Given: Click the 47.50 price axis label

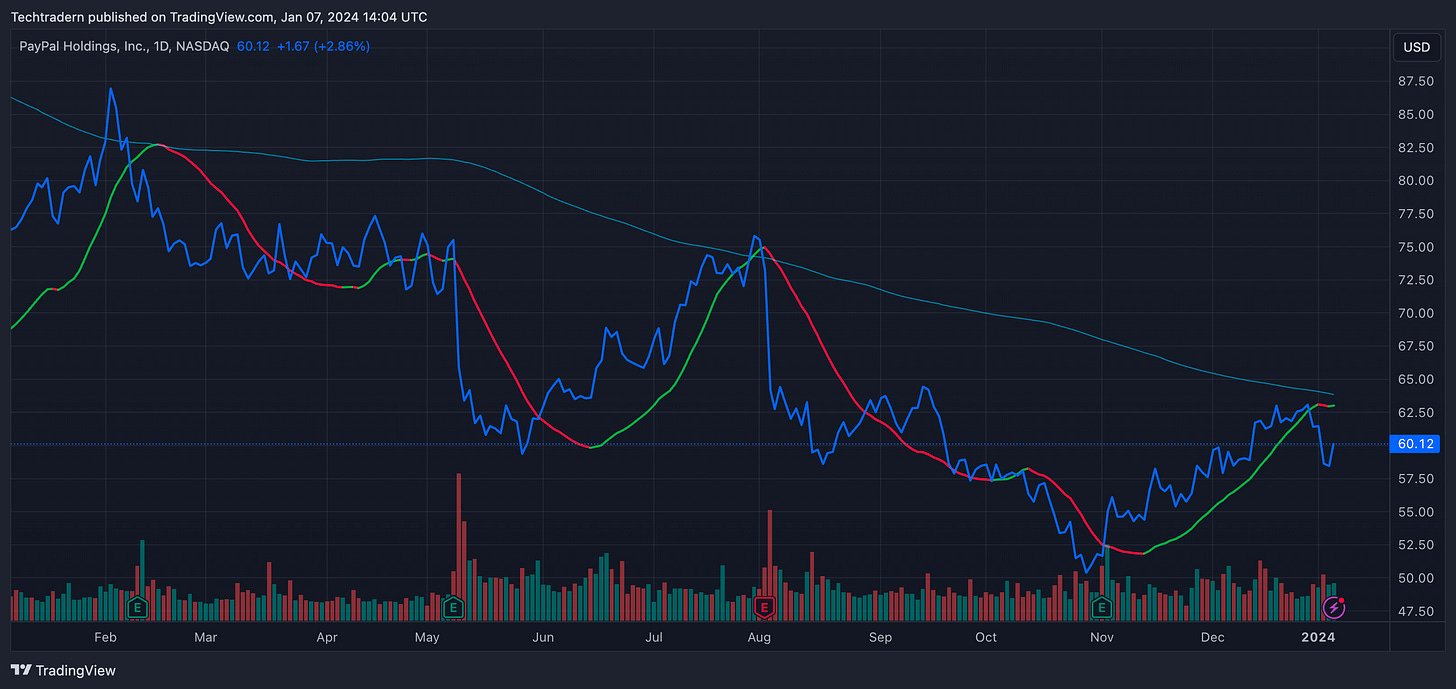Looking at the screenshot, I should click(x=1416, y=611).
